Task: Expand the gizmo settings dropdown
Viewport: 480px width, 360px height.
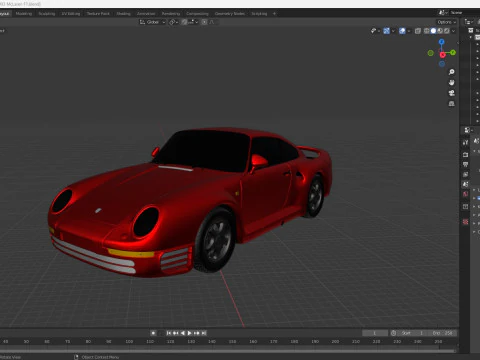Action: tap(393, 31)
